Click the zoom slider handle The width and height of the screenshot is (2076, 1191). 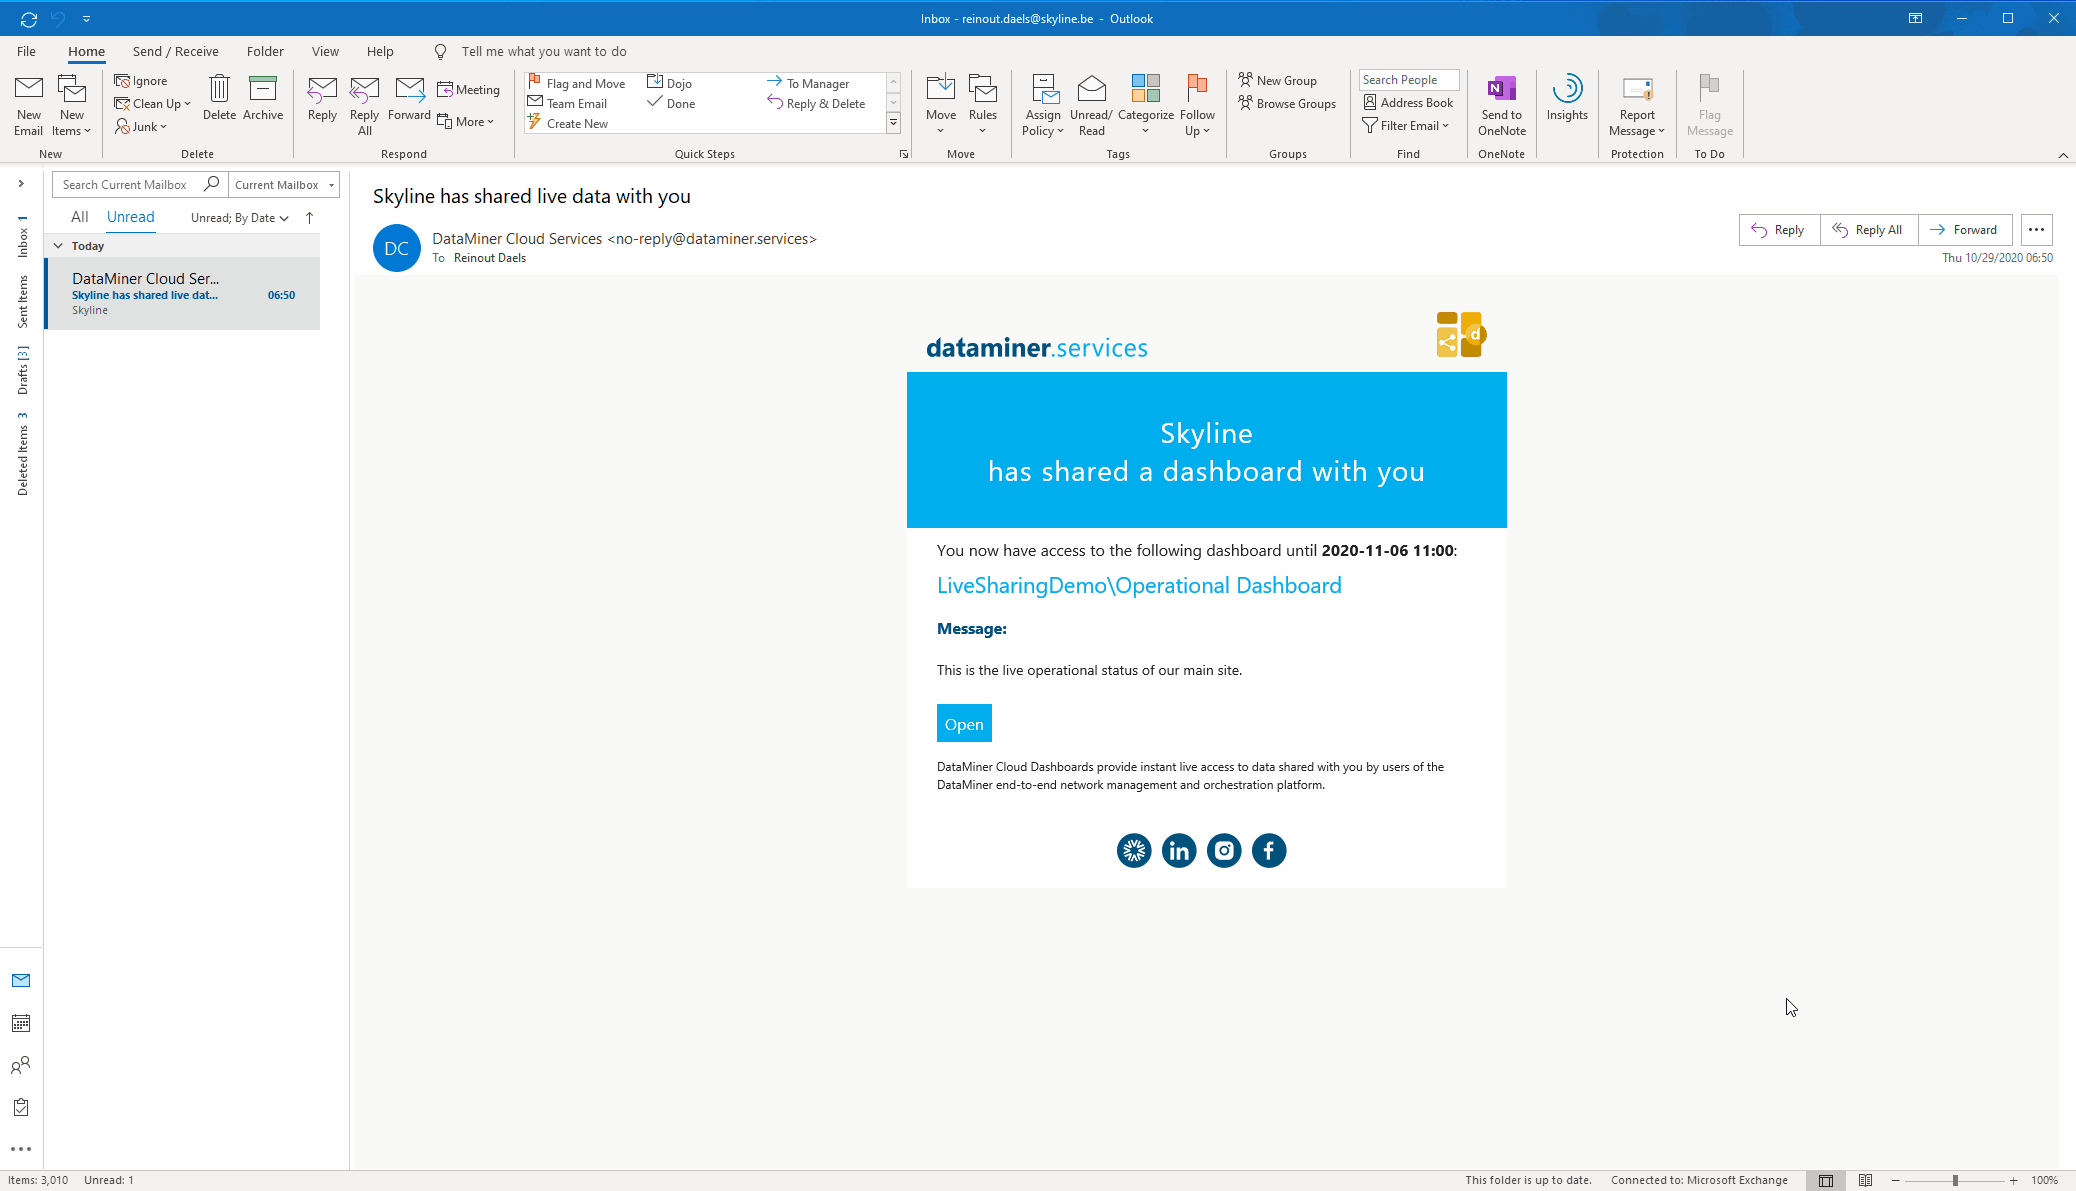[x=1955, y=1181]
